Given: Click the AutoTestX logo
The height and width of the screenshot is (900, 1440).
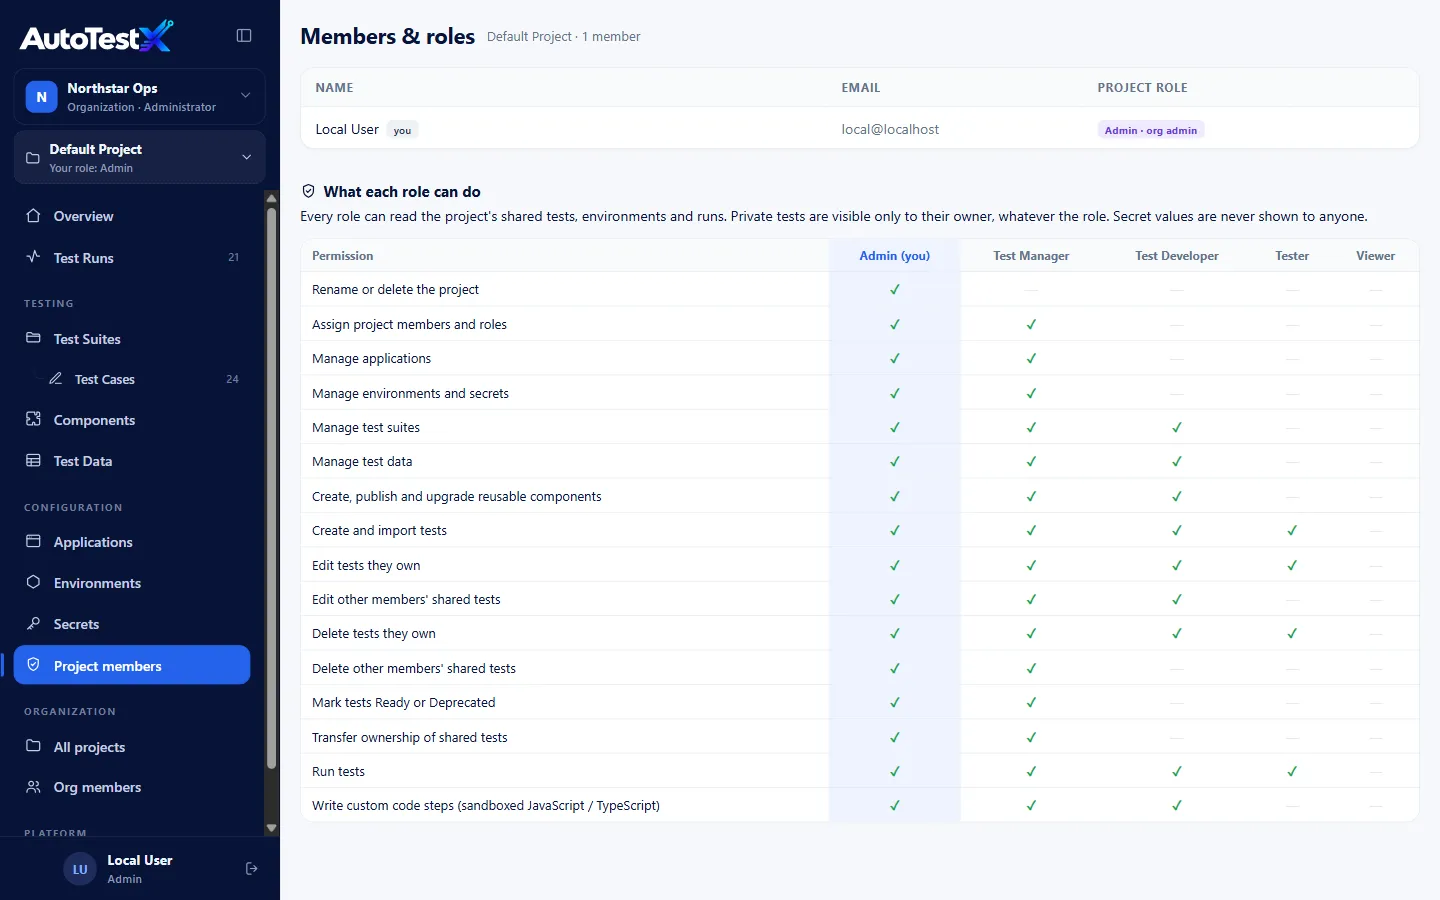Looking at the screenshot, I should 97,37.
